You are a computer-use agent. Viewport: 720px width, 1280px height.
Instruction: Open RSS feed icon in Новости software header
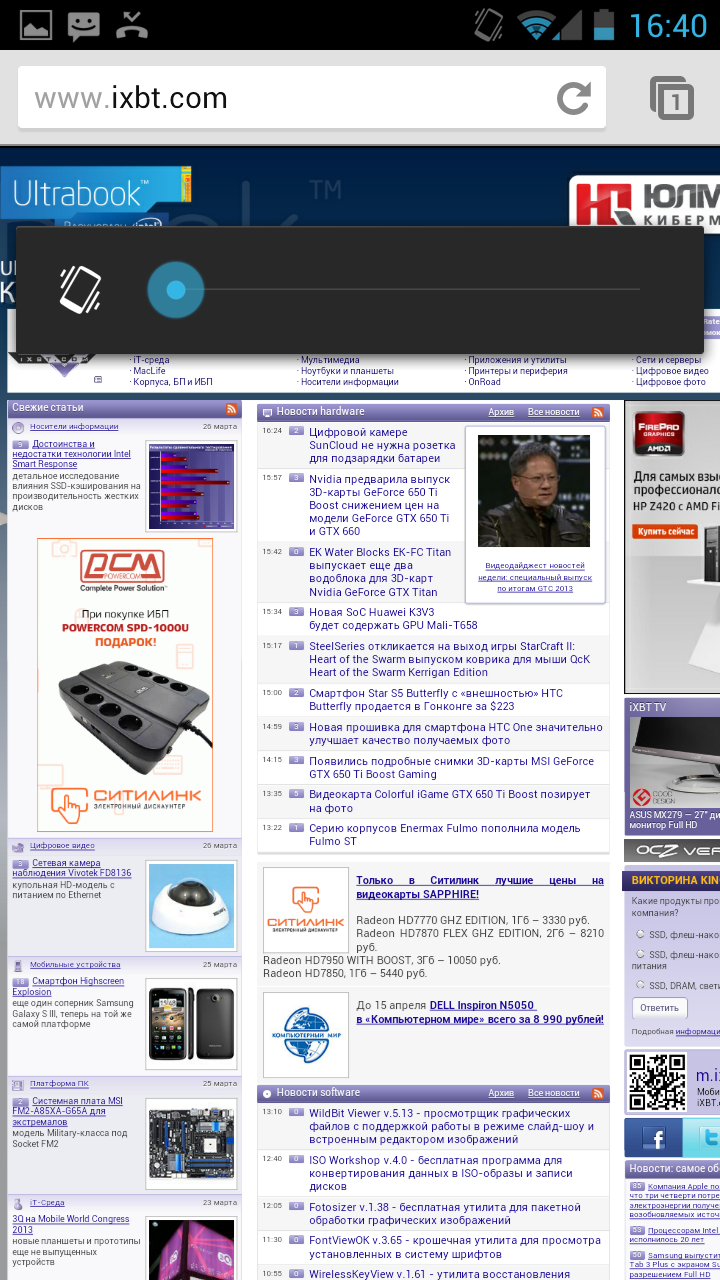(598, 1093)
